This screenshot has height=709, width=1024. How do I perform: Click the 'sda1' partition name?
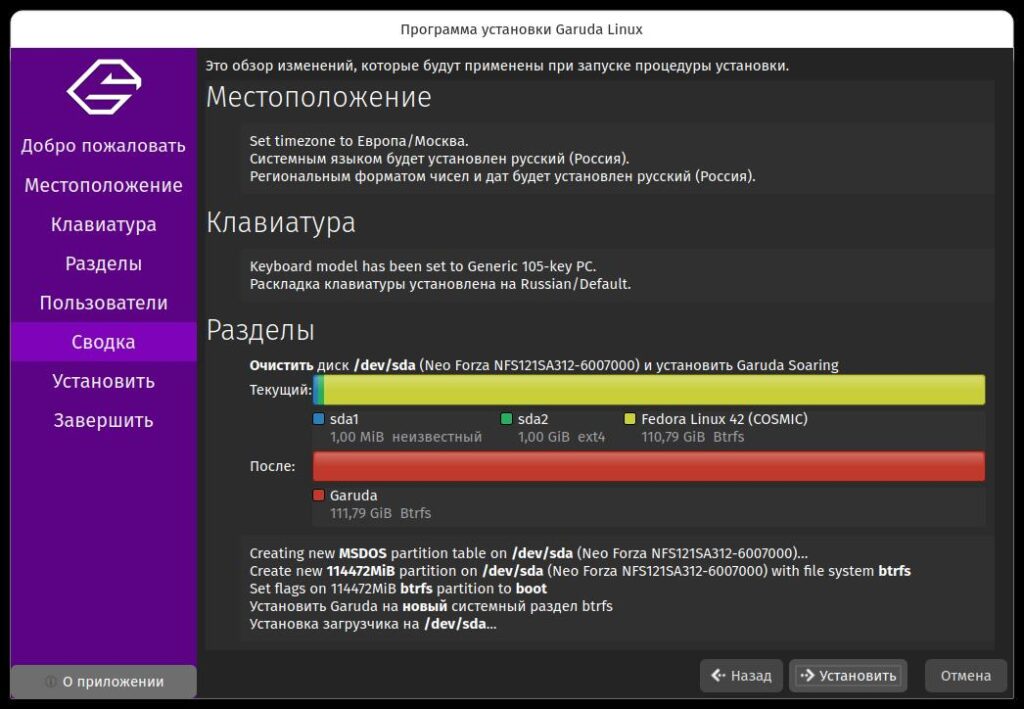(x=344, y=419)
